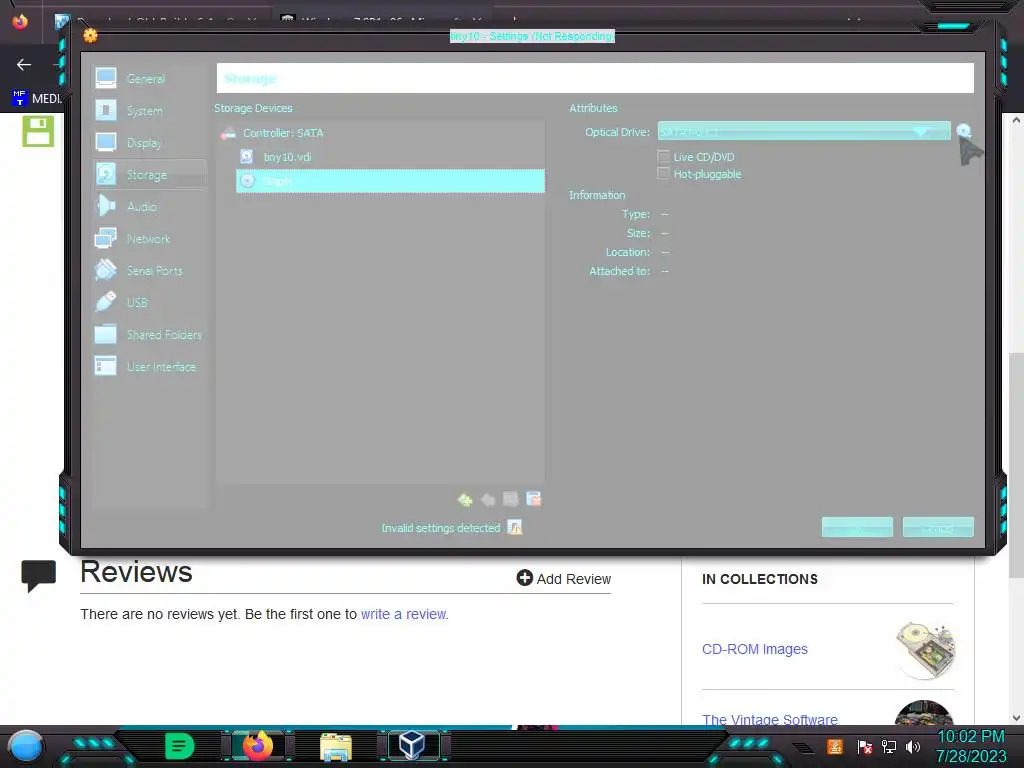Click the add attachment icon below storage tree

(511, 500)
